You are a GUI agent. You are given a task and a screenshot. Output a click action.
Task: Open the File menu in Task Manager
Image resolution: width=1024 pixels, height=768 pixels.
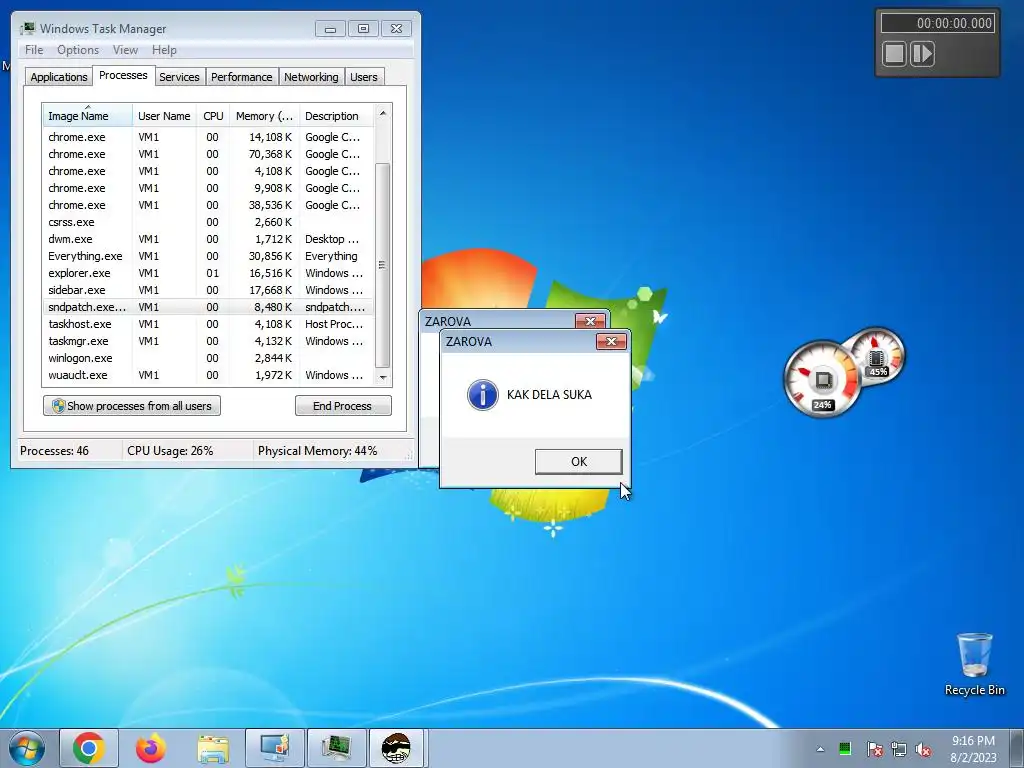34,50
